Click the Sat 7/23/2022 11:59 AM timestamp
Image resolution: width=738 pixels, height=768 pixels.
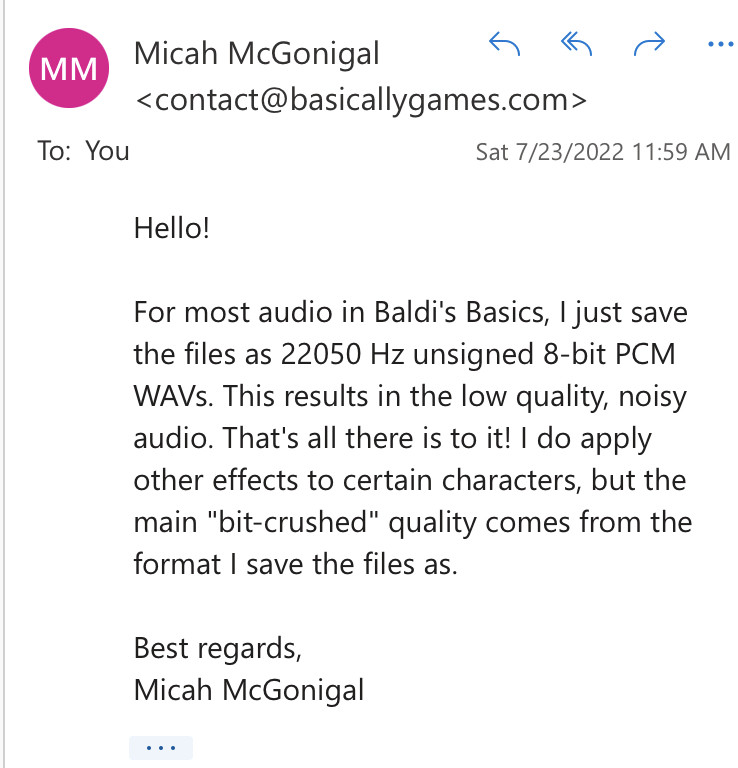coord(603,153)
